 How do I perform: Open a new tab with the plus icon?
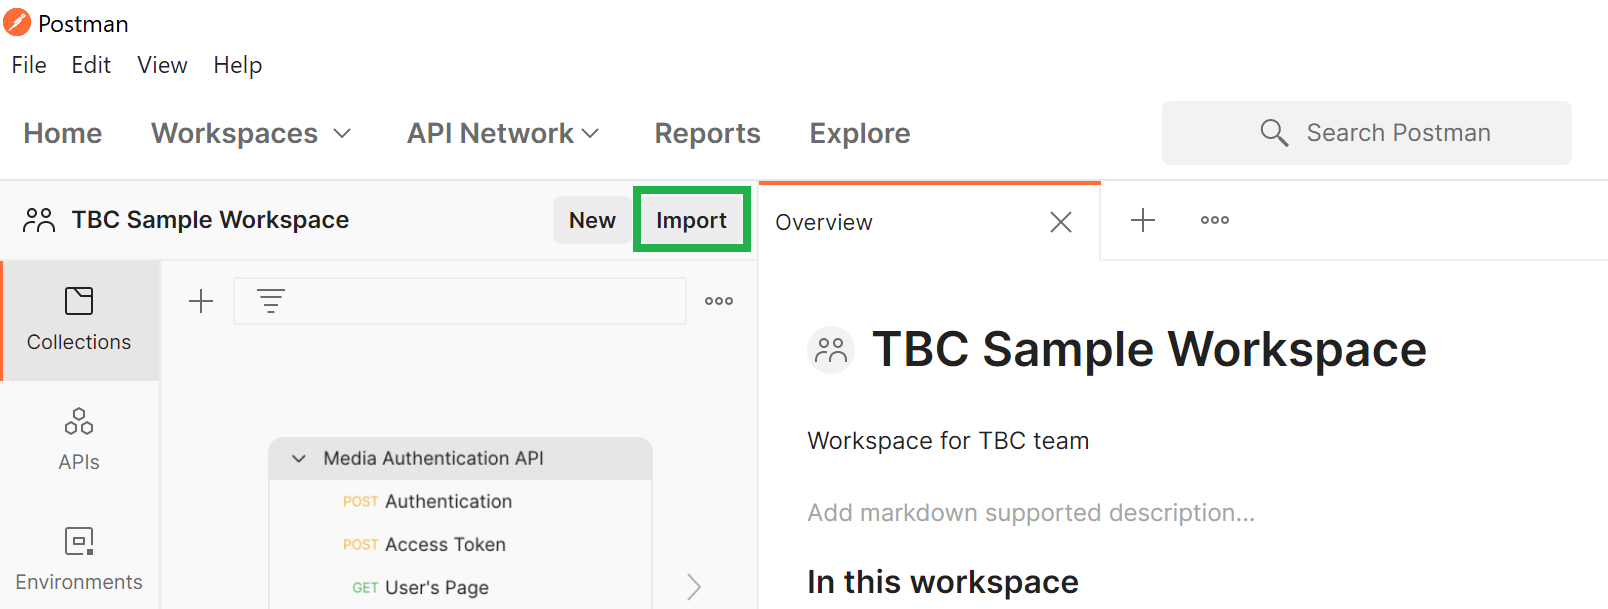1143,220
